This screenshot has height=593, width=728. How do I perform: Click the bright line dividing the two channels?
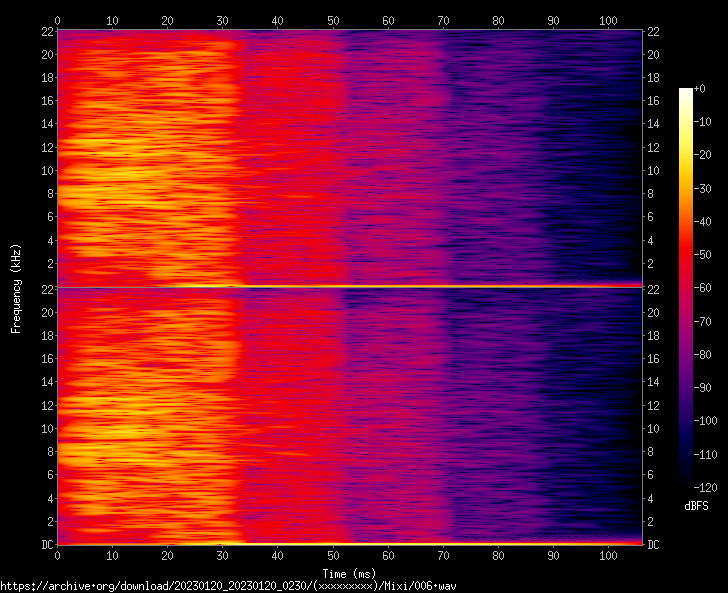point(349,287)
